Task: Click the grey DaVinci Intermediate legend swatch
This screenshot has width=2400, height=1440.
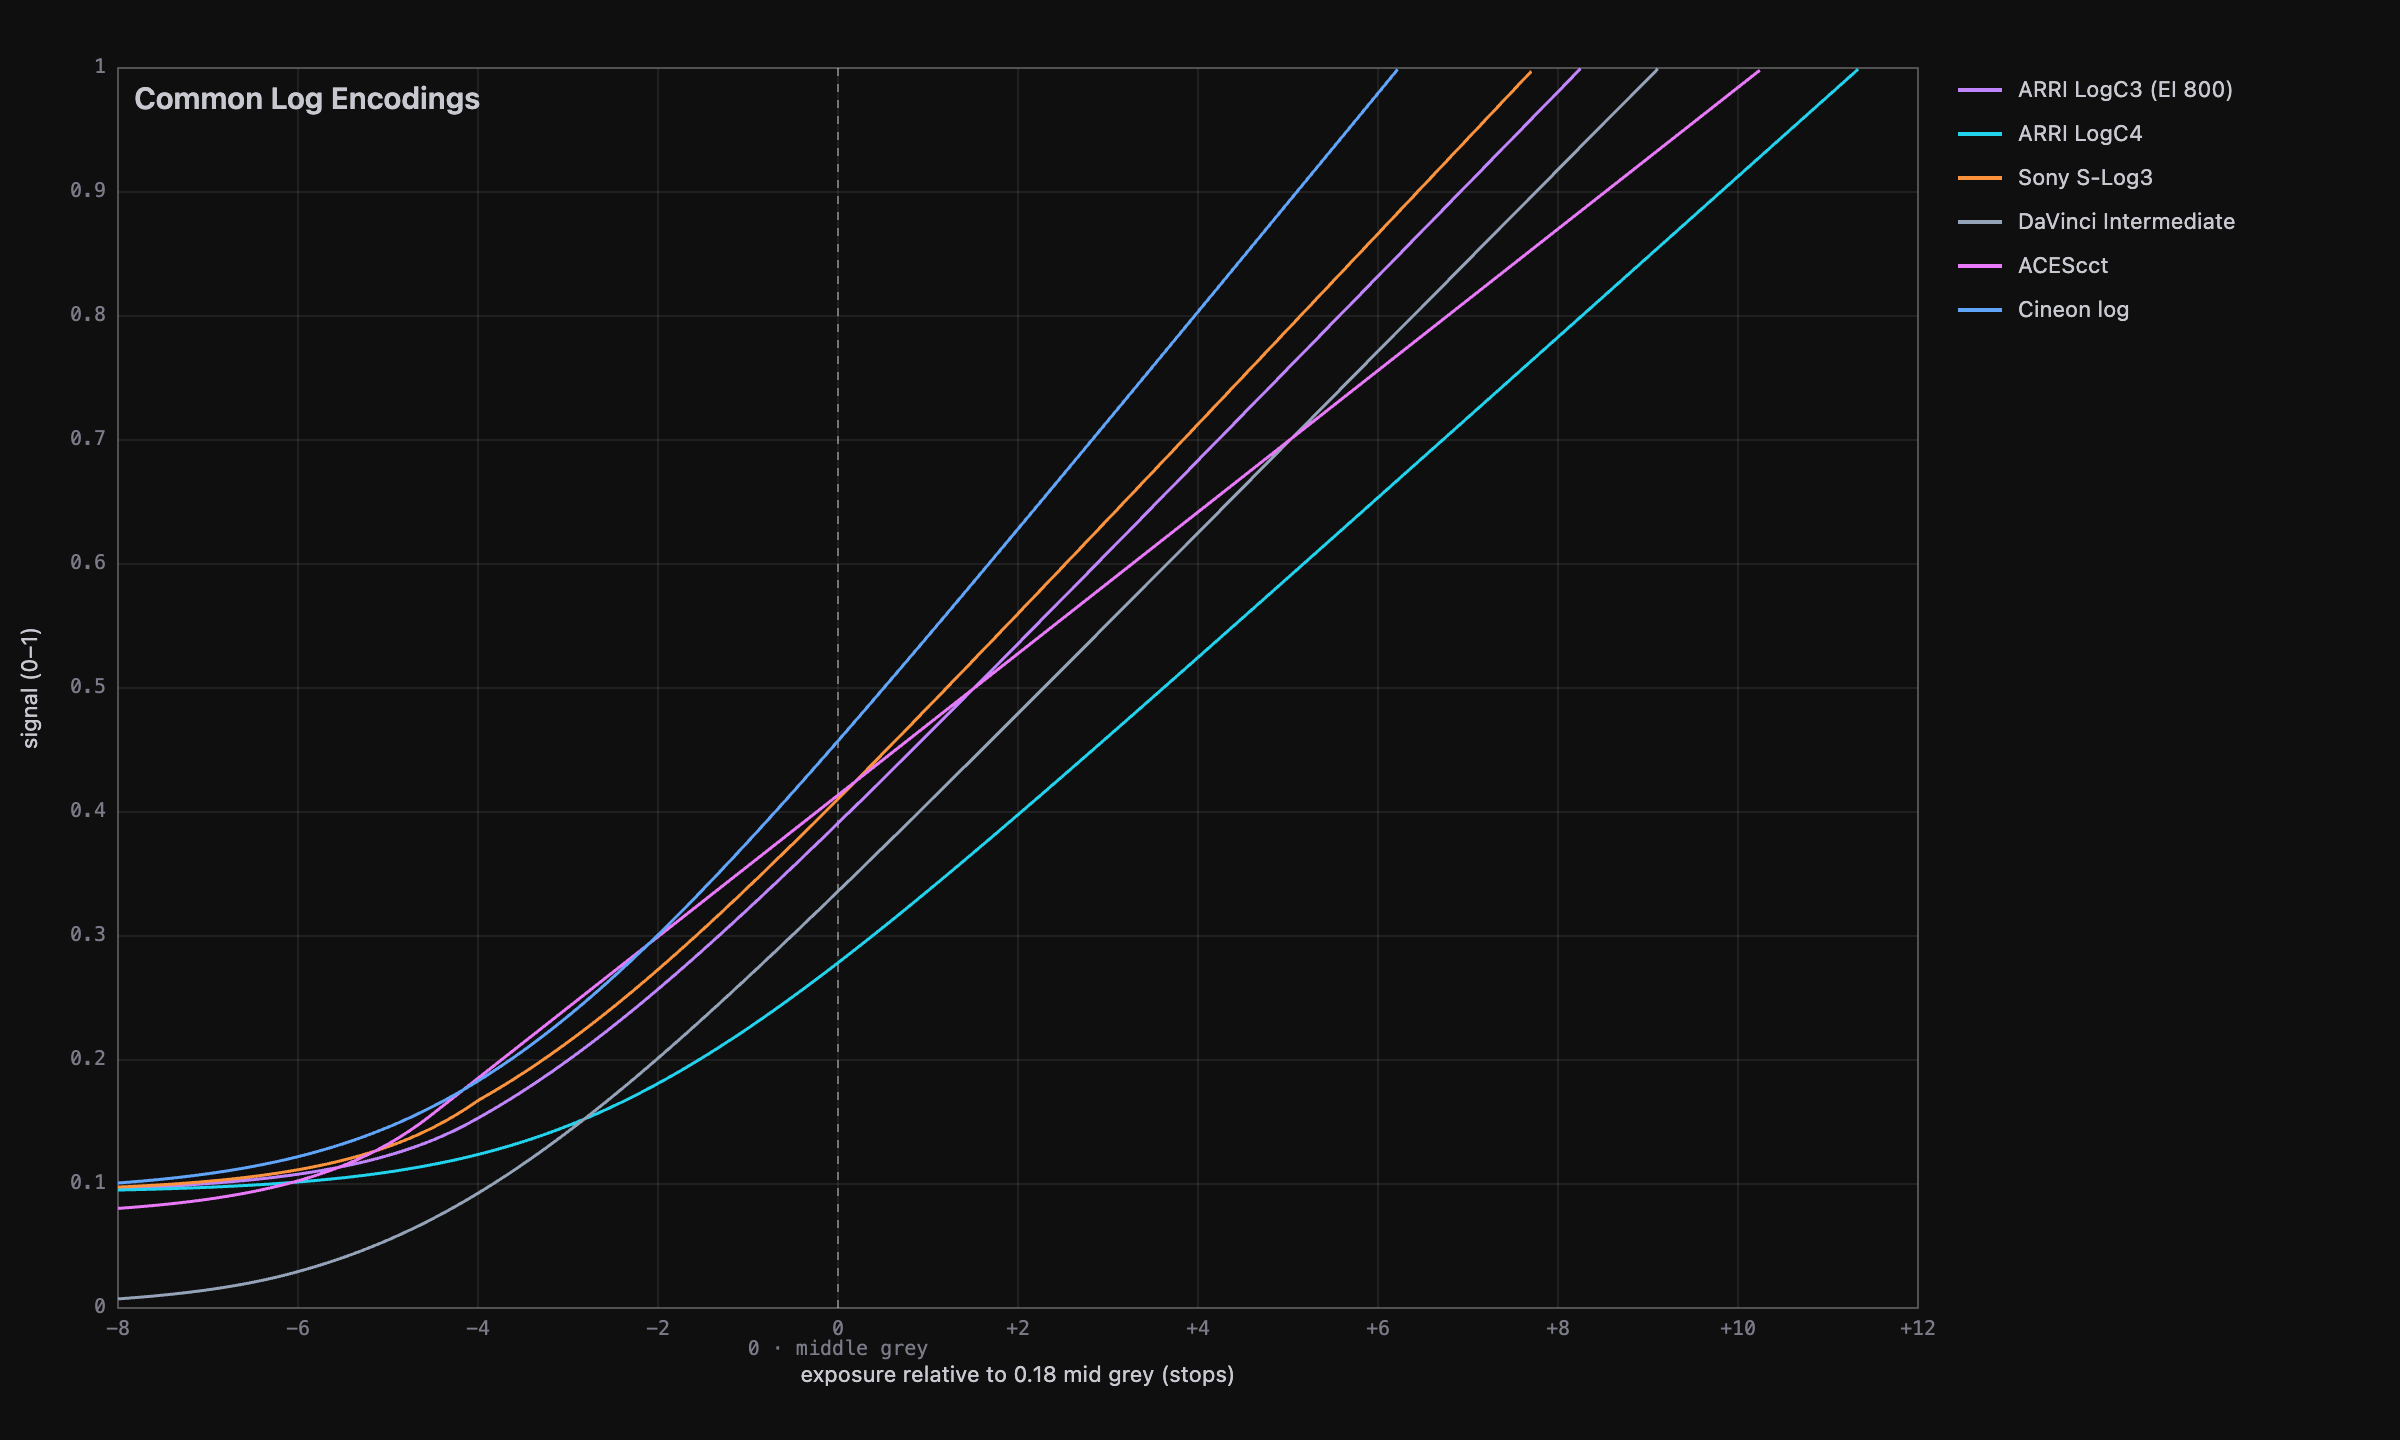Action: [1980, 222]
